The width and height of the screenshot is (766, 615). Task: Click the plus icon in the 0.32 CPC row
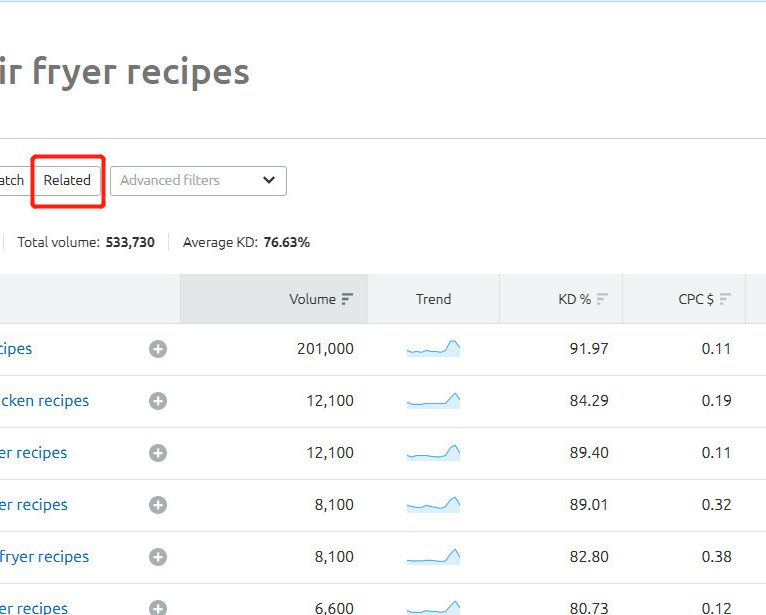coord(158,505)
